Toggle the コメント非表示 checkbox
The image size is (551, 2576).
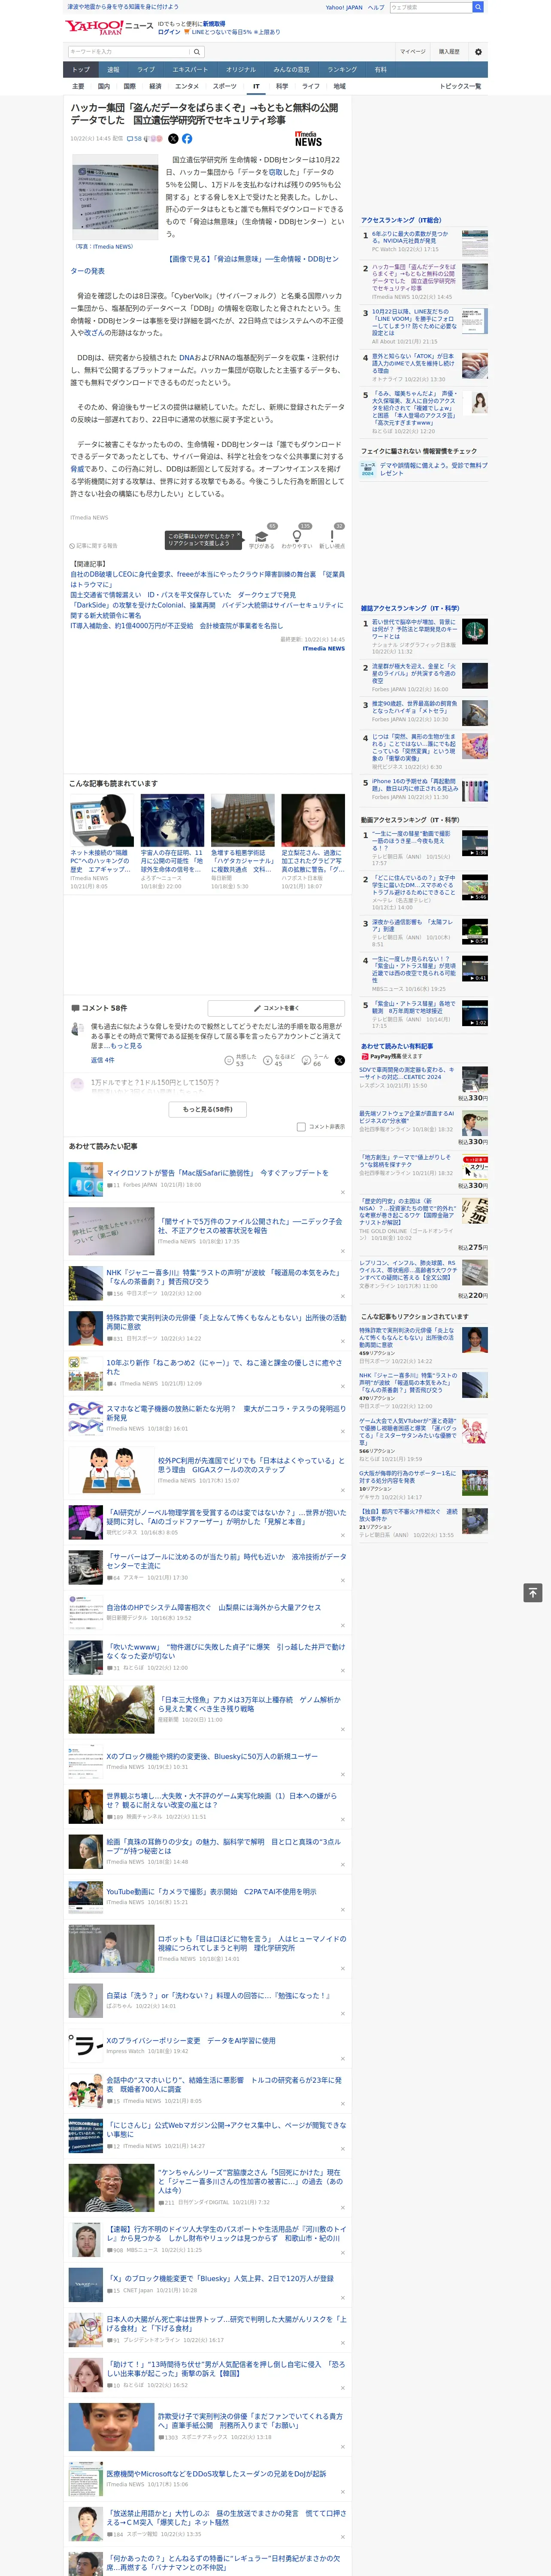pos(301,1126)
